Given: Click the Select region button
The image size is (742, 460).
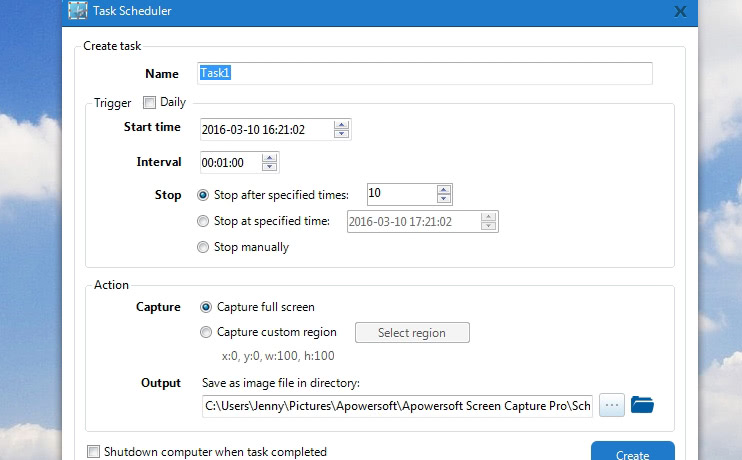Looking at the screenshot, I should tap(412, 333).
